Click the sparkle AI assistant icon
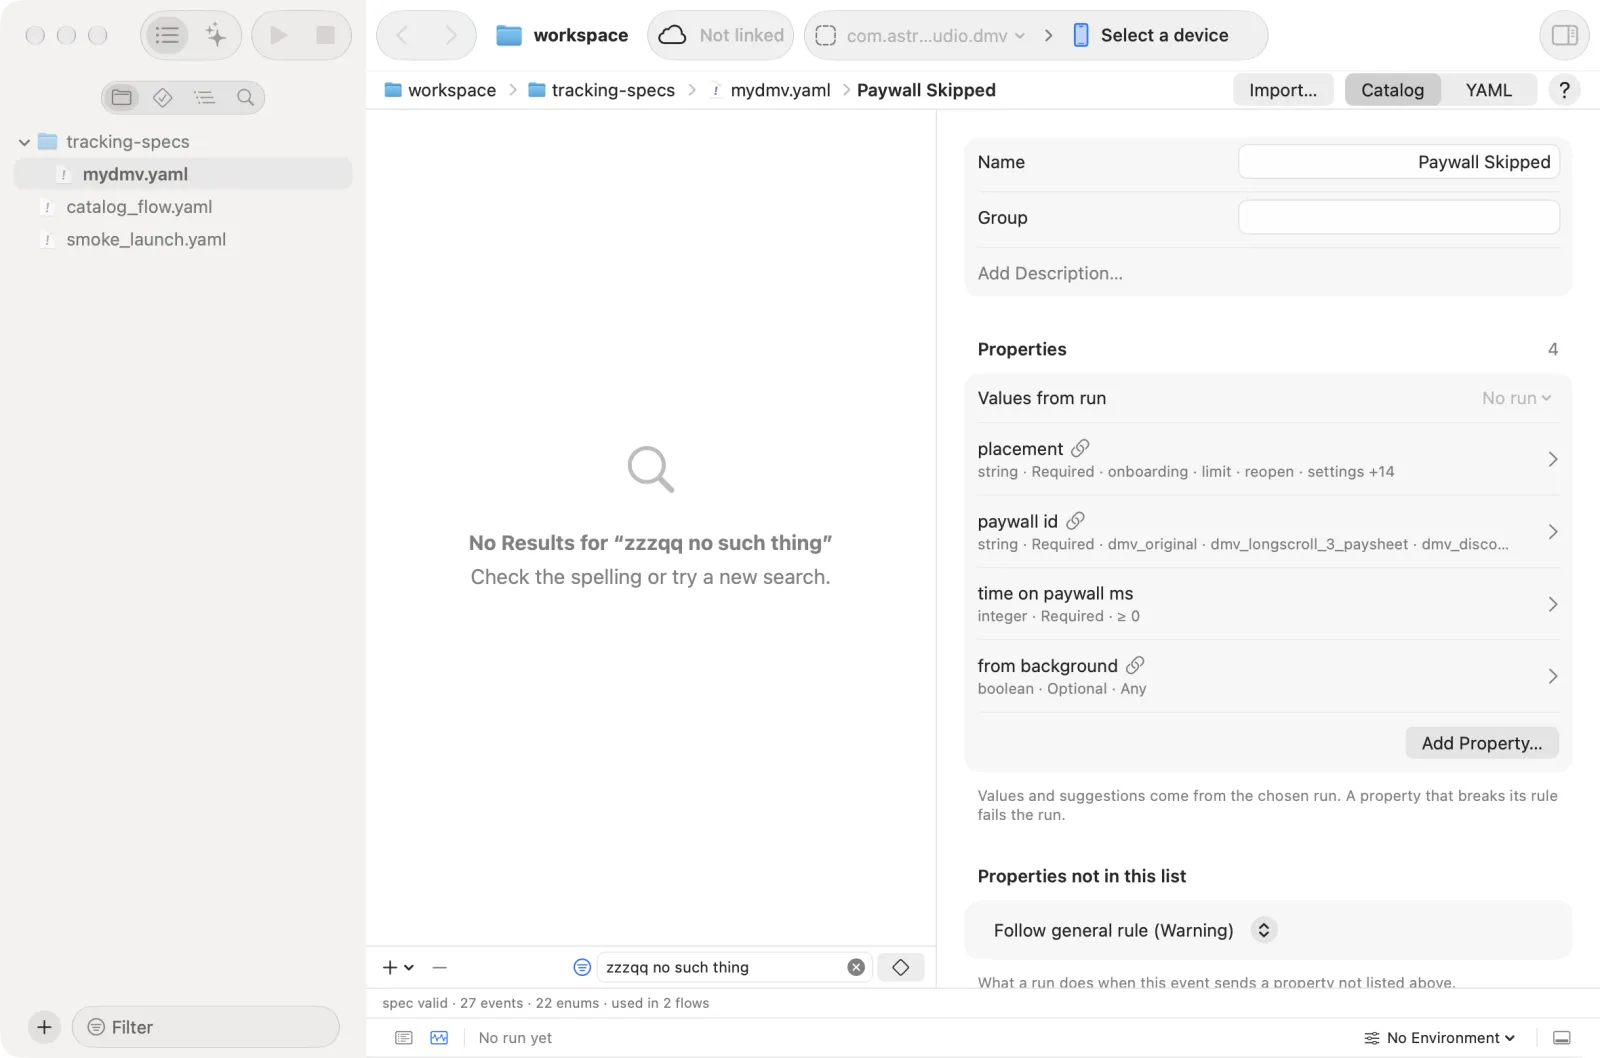Image resolution: width=1600 pixels, height=1058 pixels. [x=216, y=36]
